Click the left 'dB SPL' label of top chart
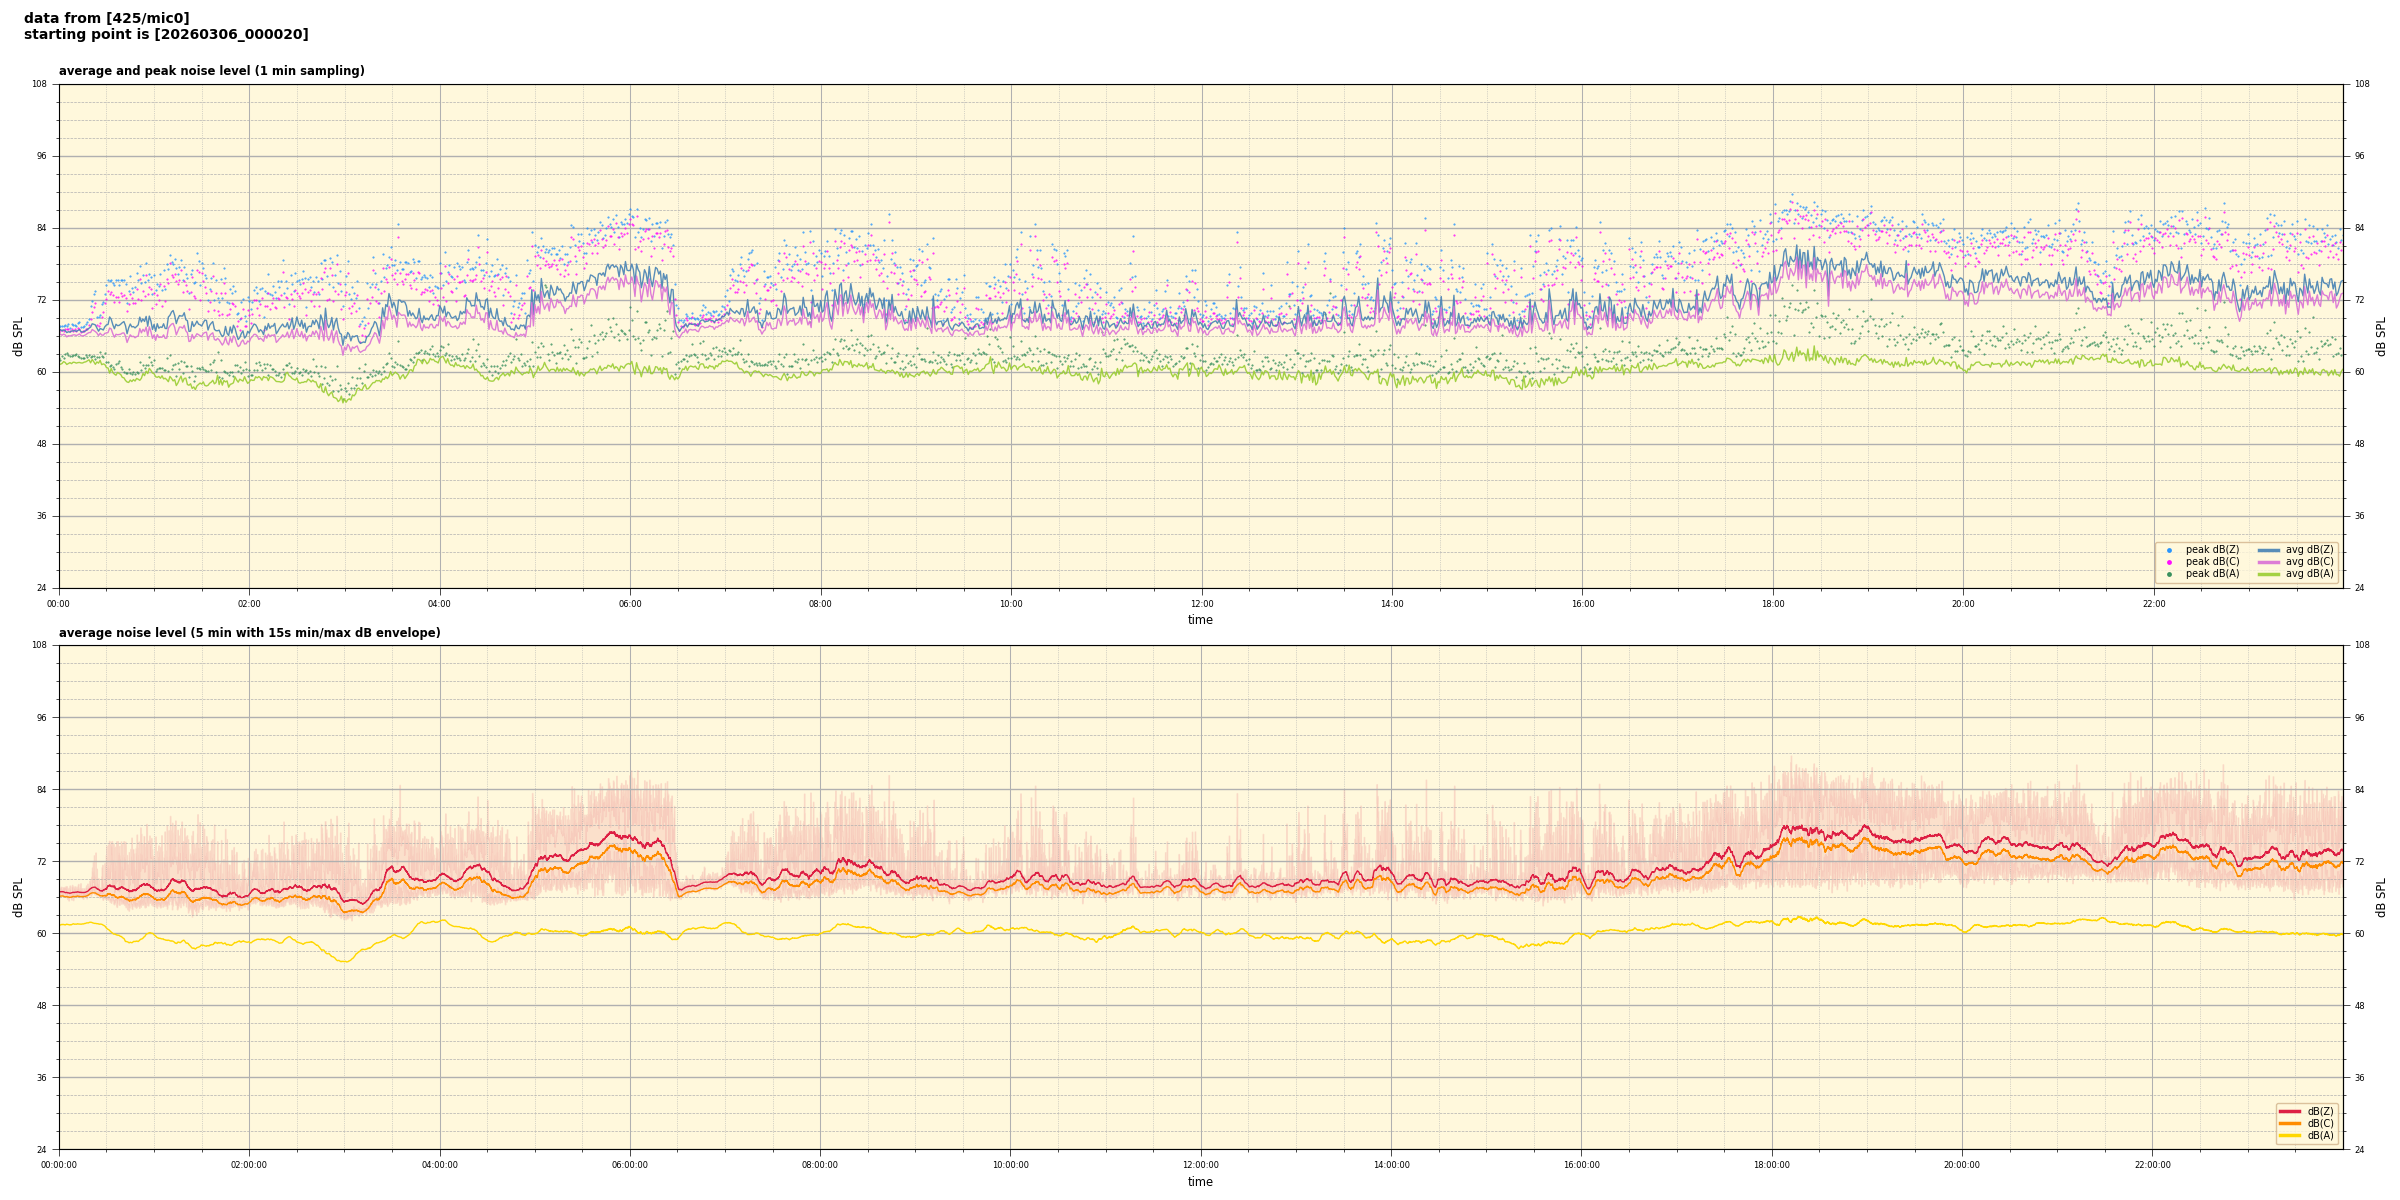The height and width of the screenshot is (1200, 2400). point(18,336)
